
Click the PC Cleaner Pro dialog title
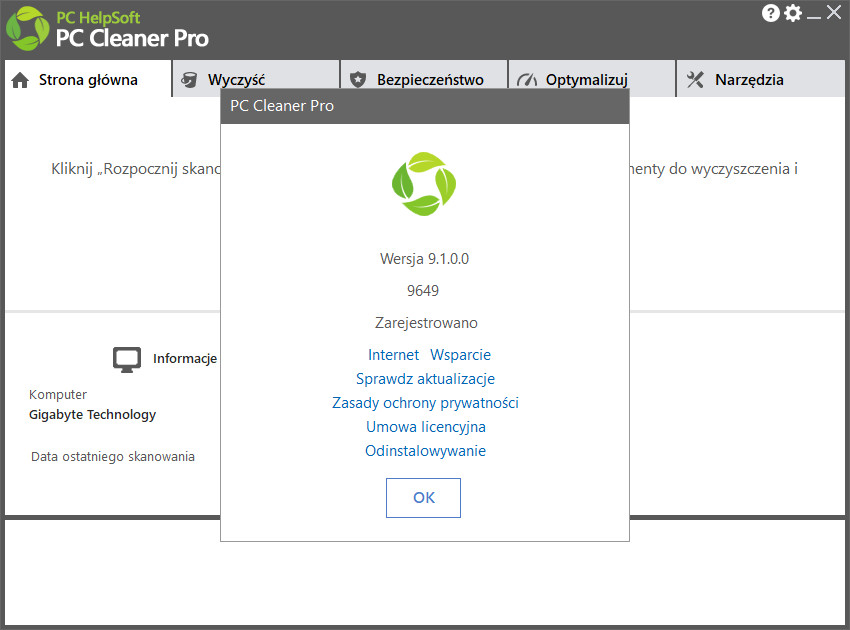click(x=282, y=106)
